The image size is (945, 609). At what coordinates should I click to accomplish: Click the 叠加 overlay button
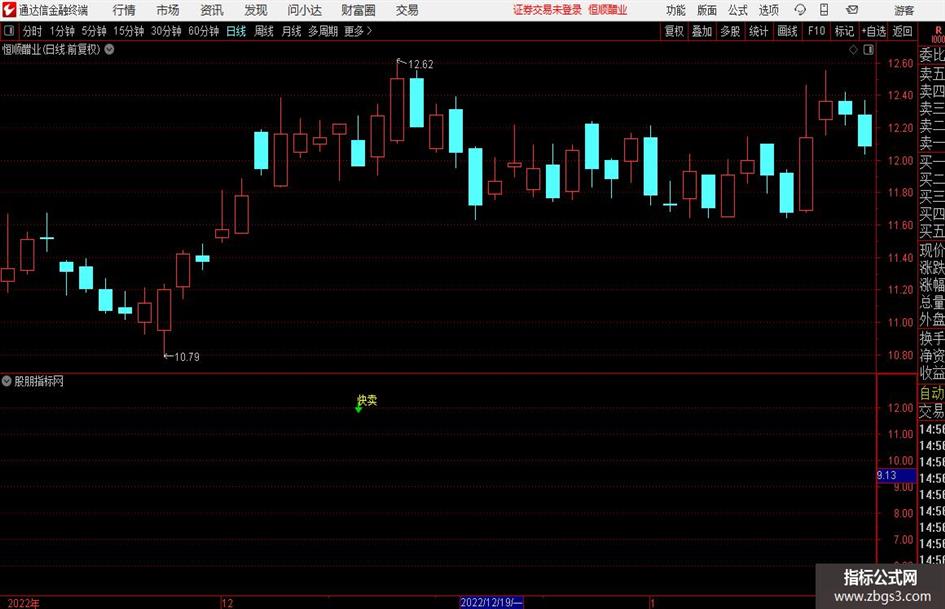click(x=702, y=31)
